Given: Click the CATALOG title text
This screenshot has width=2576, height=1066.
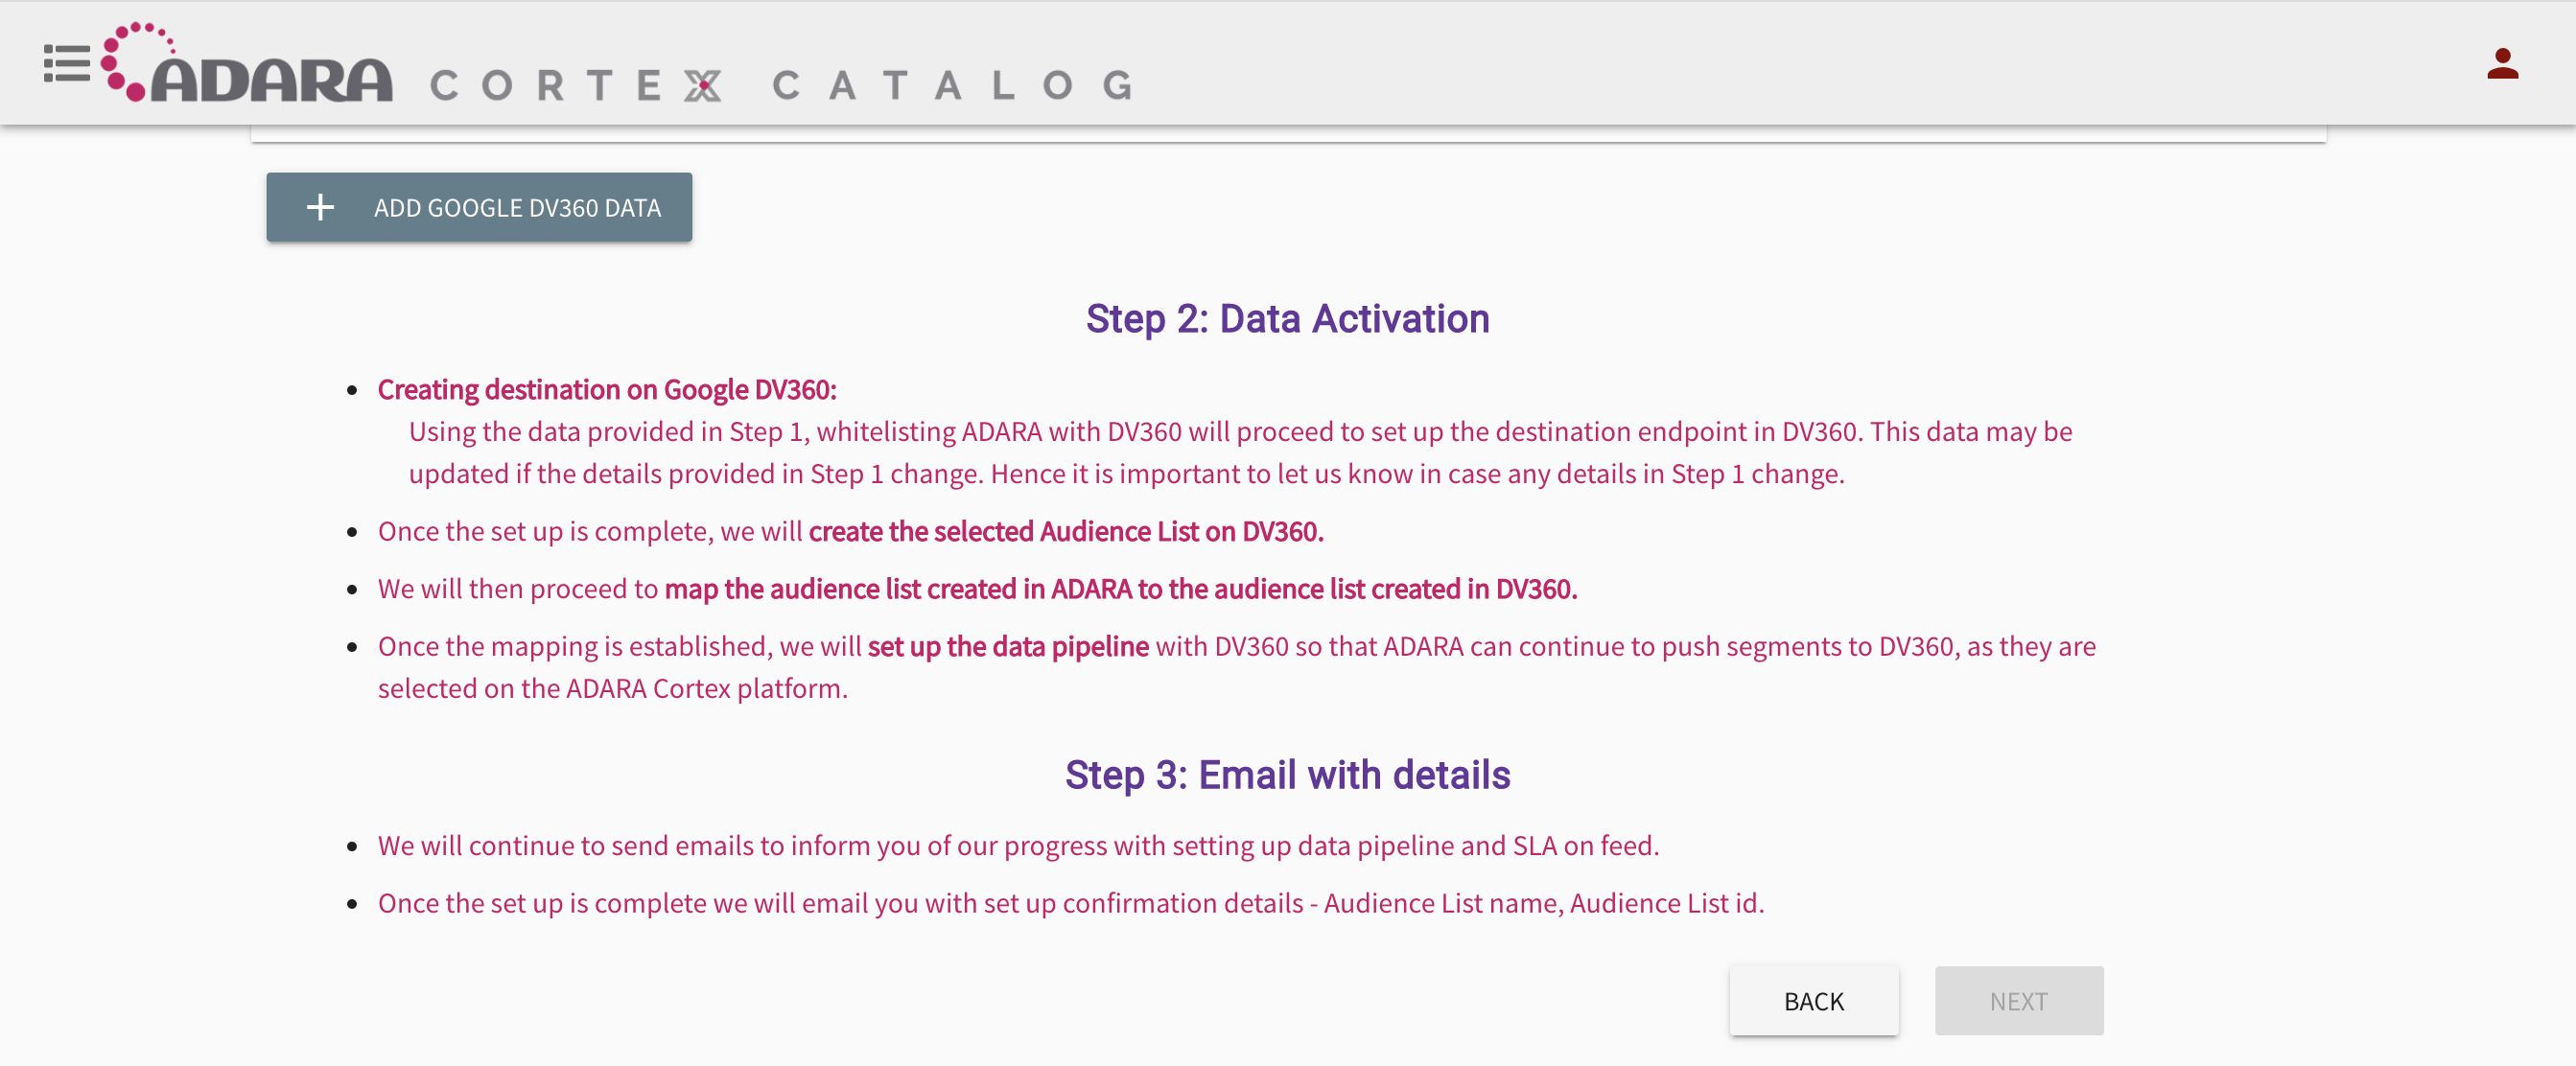Looking at the screenshot, I should (952, 86).
